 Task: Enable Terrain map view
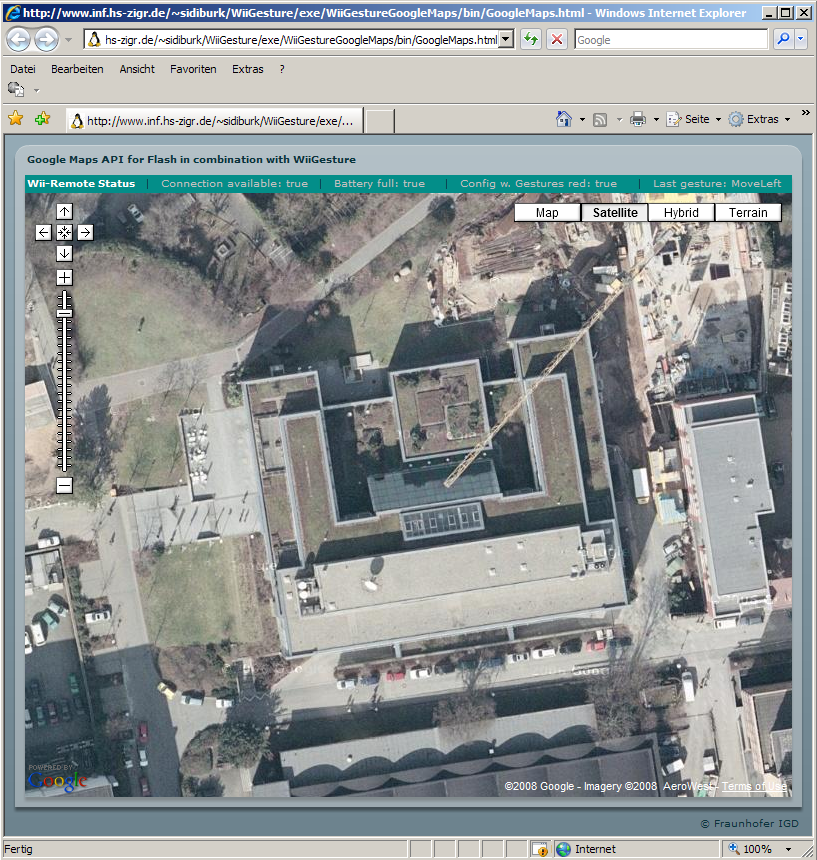(748, 212)
